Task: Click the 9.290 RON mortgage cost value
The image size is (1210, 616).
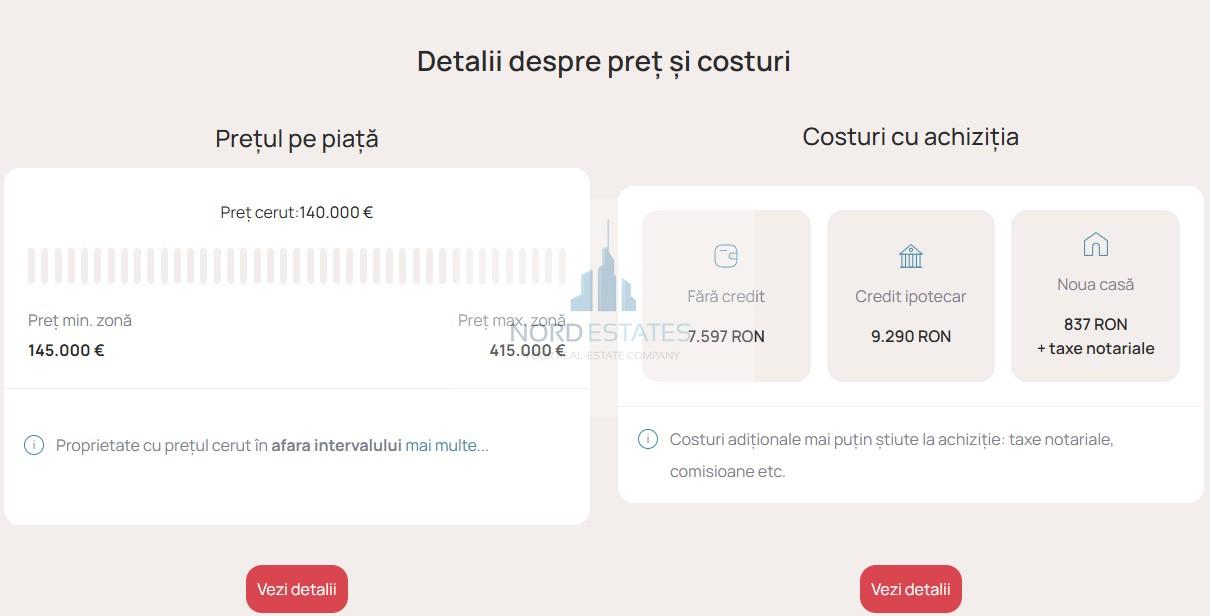Action: pos(911,336)
